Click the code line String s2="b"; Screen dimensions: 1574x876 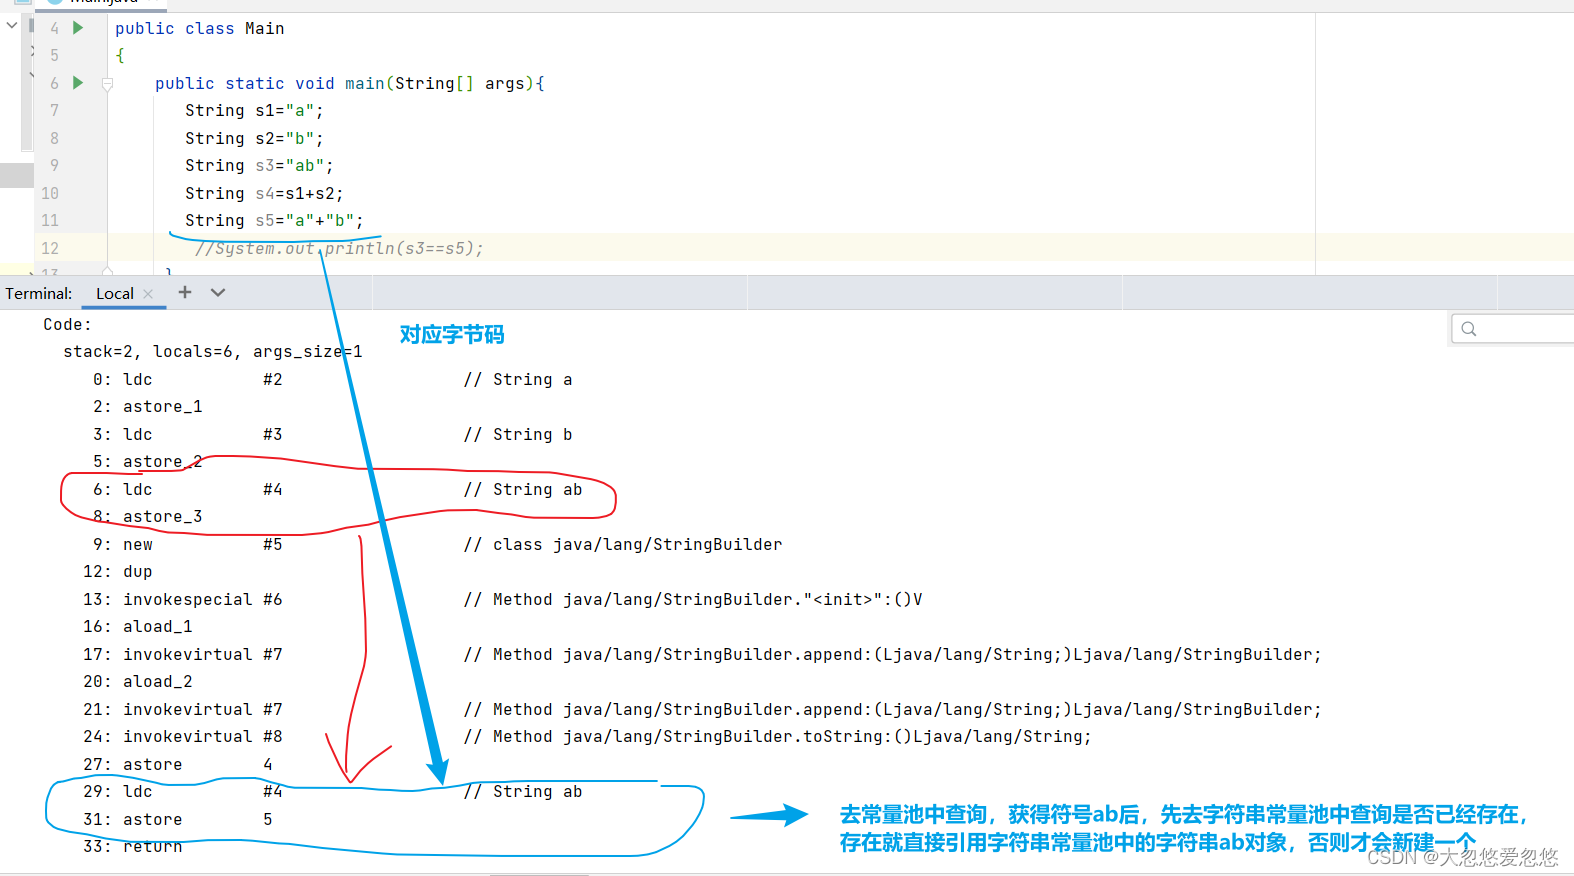(x=254, y=138)
